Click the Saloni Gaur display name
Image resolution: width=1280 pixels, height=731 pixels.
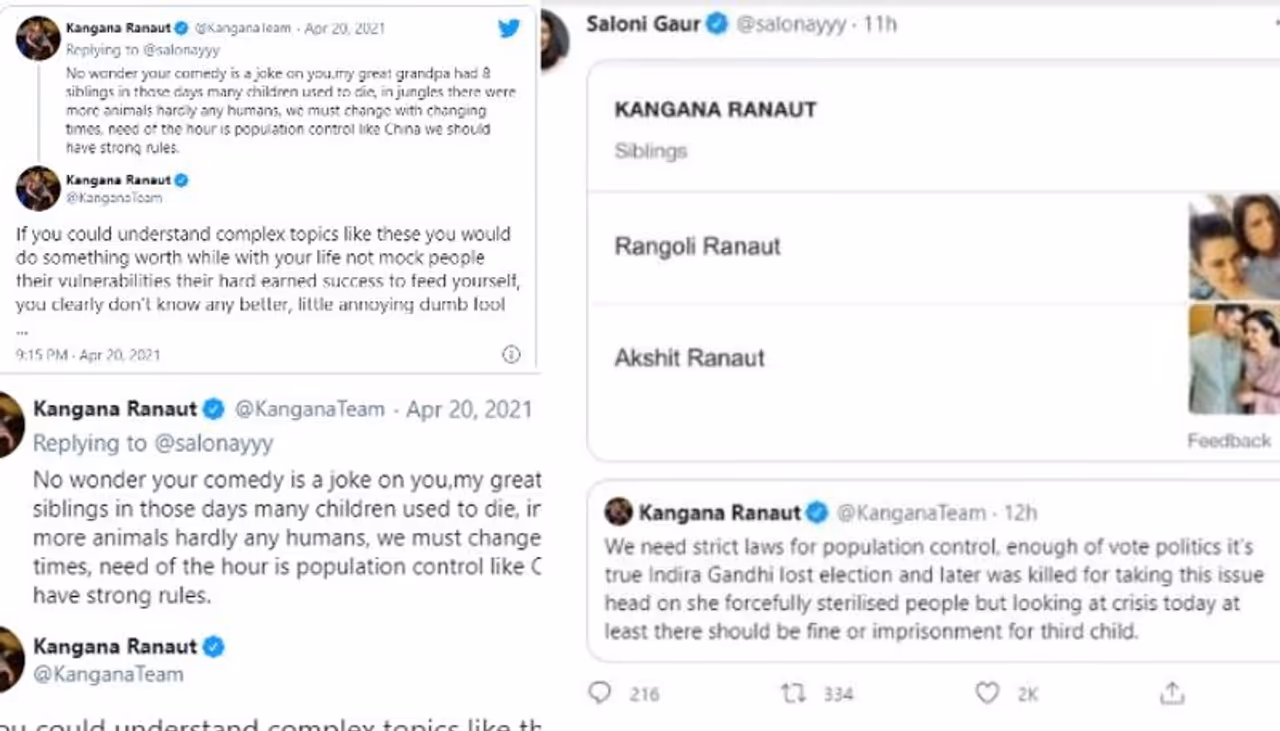pyautogui.click(x=643, y=24)
